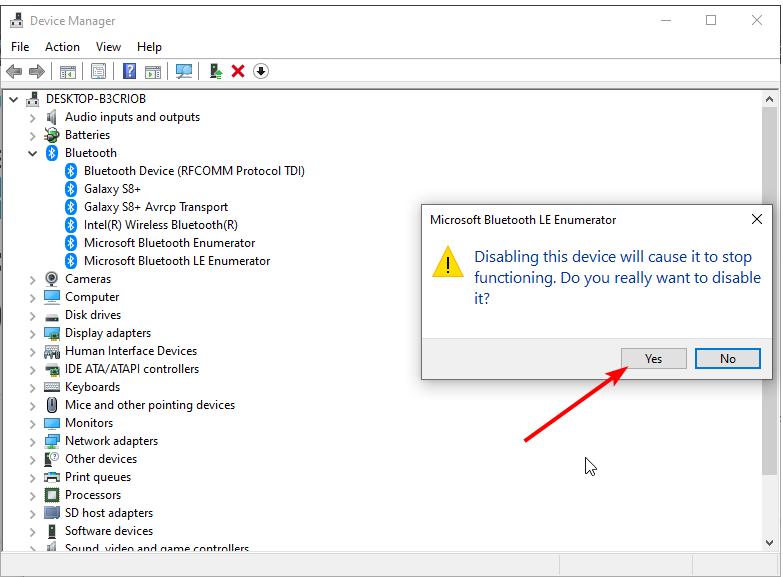Click Show/Hide Console Tree toolbar icon
This screenshot has height=577, width=783.
click(x=68, y=71)
